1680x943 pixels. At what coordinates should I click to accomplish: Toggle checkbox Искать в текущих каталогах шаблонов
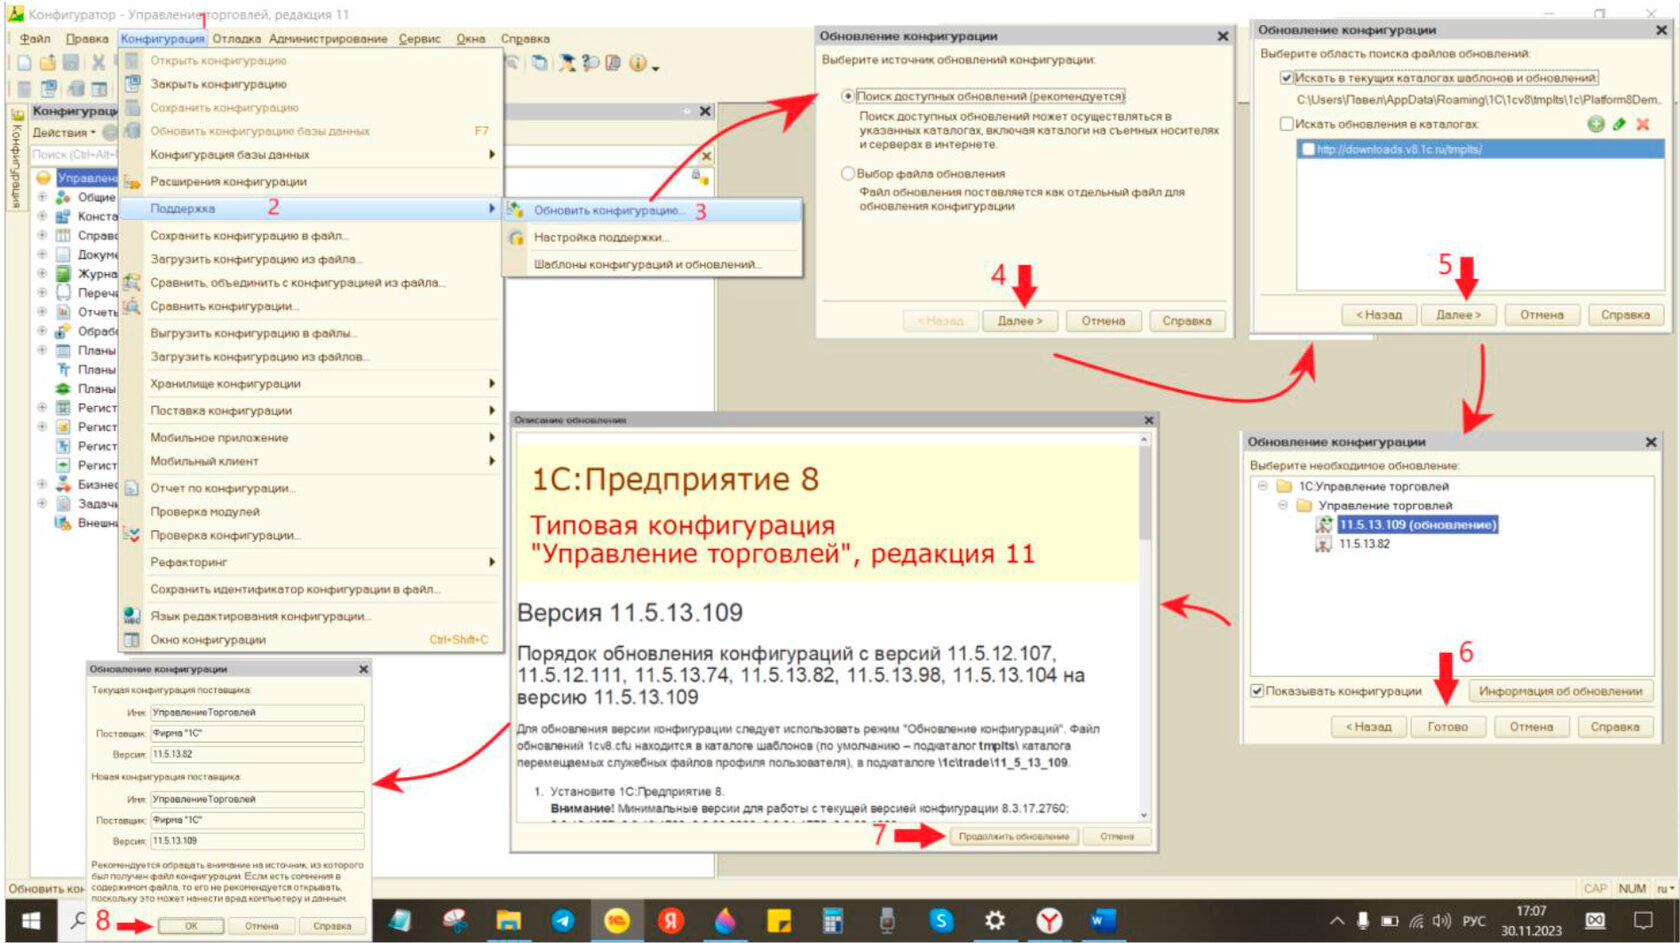coord(1287,77)
